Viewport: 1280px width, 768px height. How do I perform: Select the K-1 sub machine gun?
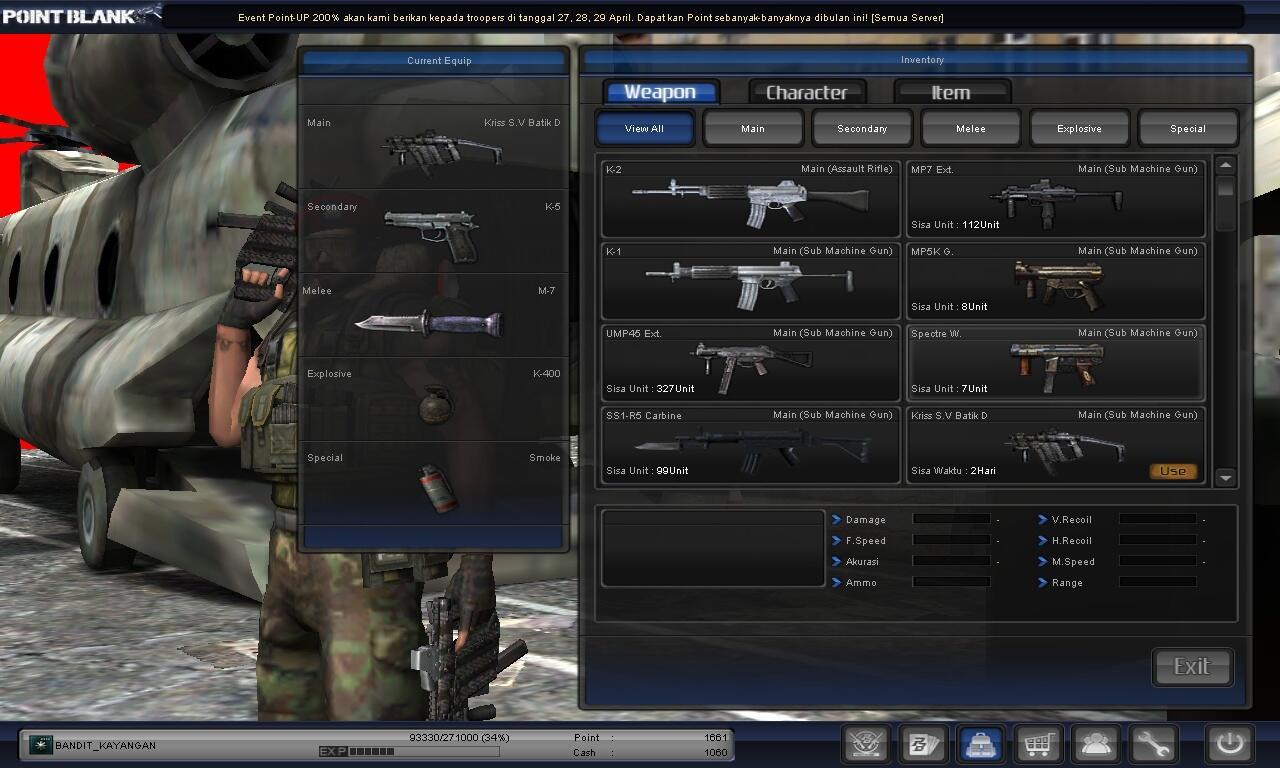pos(751,280)
